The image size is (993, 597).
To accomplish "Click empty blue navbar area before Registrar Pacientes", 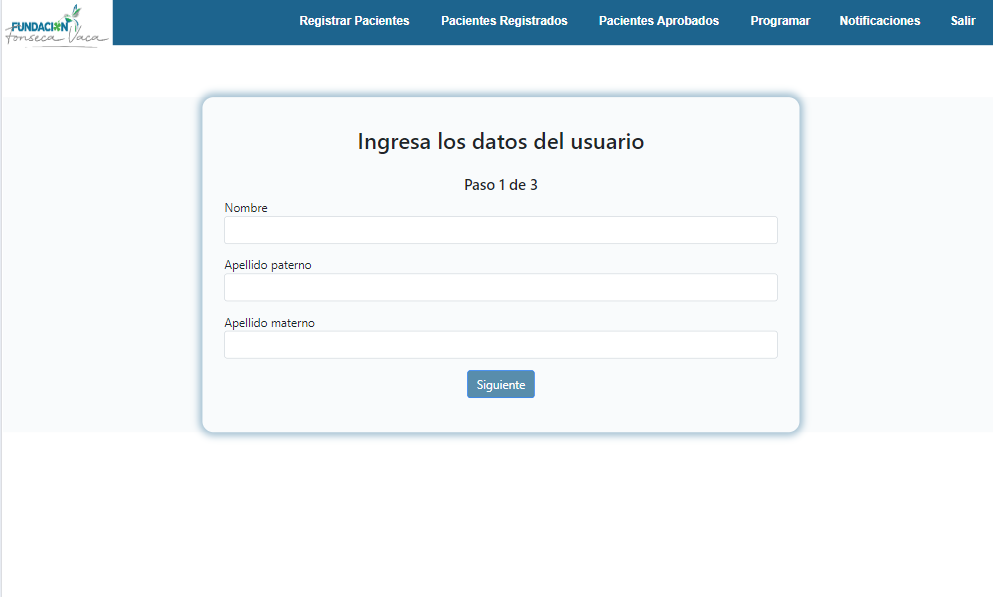I will pyautogui.click(x=200, y=22).
